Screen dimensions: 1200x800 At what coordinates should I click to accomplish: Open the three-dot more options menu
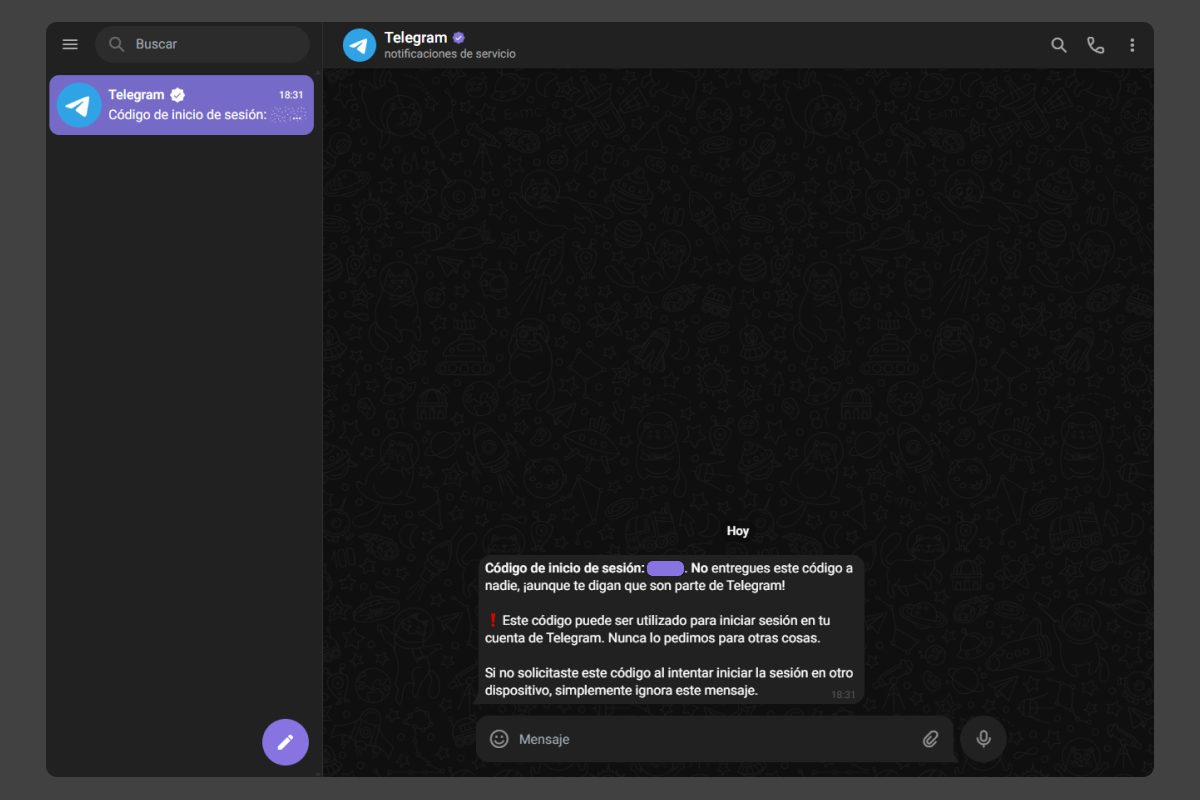click(x=1132, y=45)
